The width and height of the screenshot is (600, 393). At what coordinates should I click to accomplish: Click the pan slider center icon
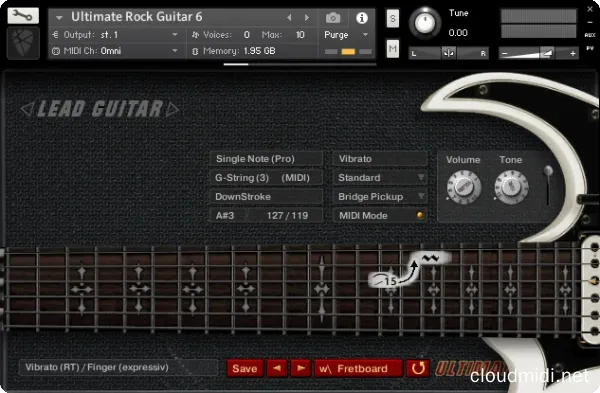[x=448, y=53]
